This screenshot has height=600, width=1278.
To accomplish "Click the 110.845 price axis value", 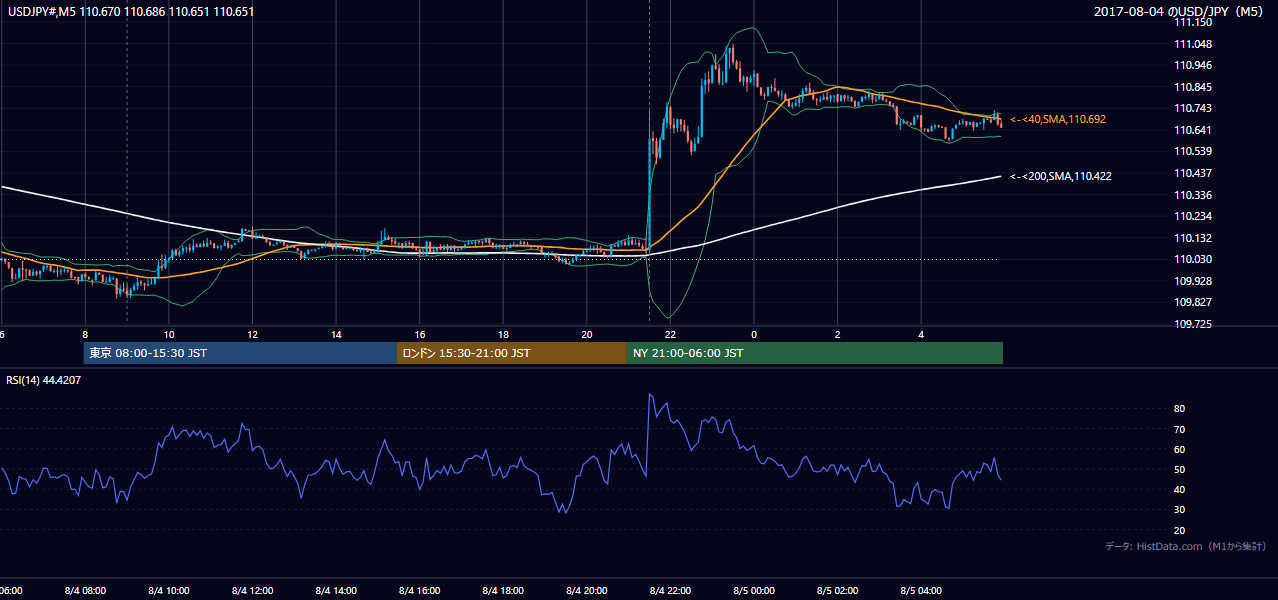I will 1193,87.
